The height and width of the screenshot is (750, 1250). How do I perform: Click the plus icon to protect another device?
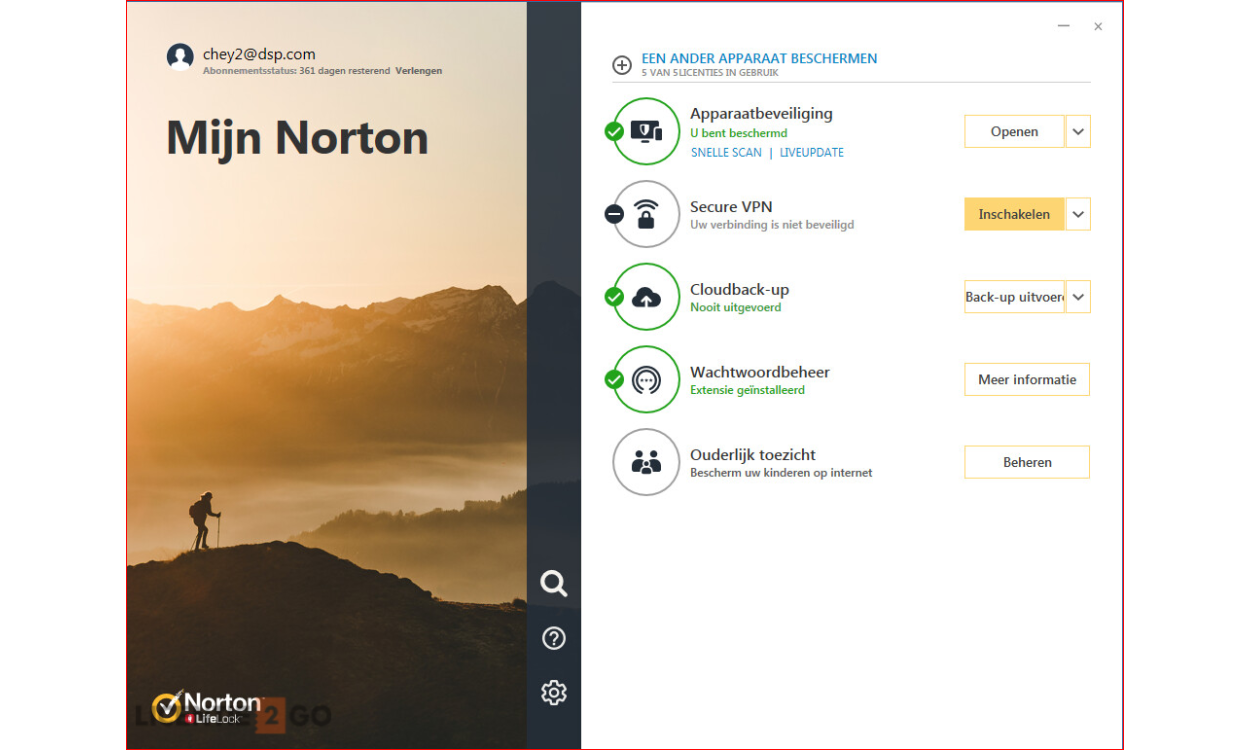click(x=622, y=66)
